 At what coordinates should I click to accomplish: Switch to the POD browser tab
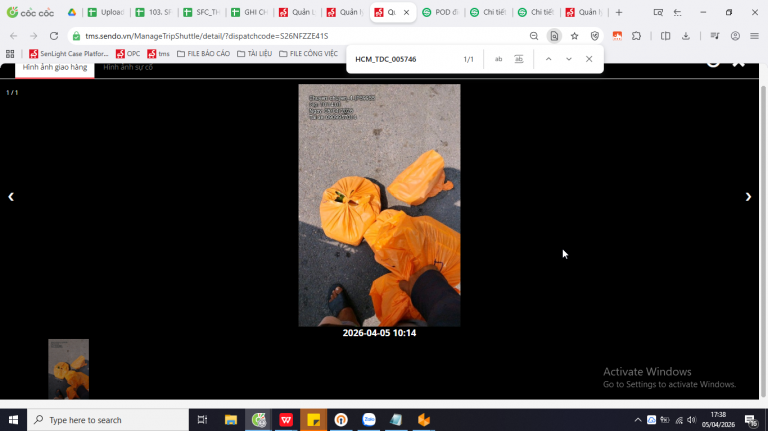pyautogui.click(x=441, y=12)
